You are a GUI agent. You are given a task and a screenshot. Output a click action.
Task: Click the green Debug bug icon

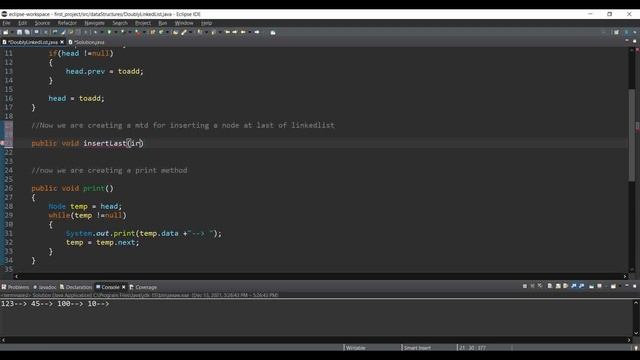109,32
